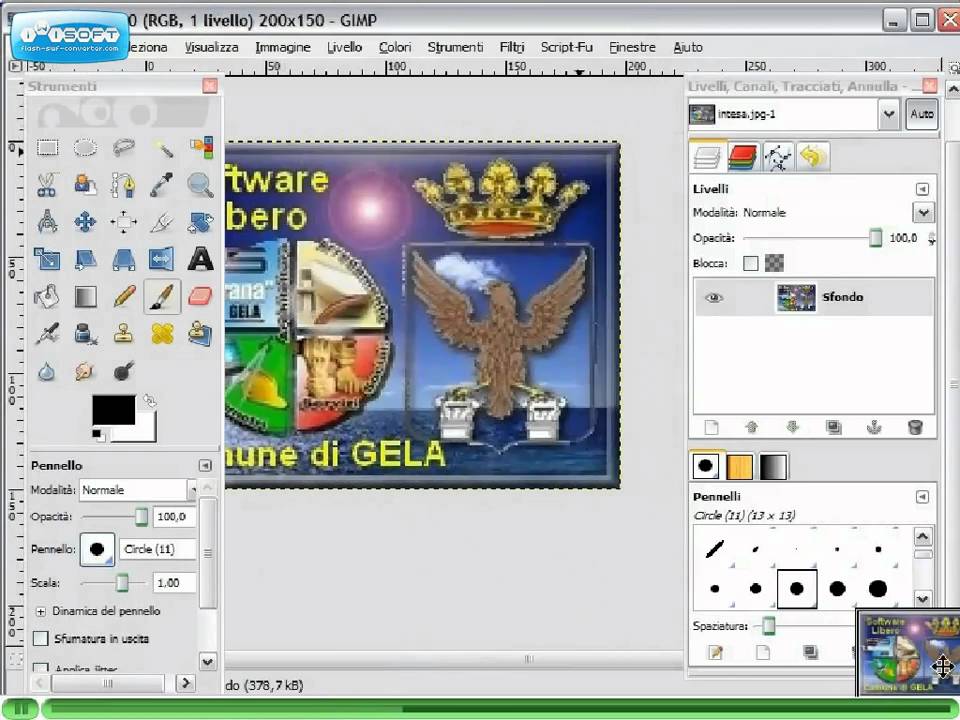Select the Scale tool
Viewport: 960px width, 720px height.
coord(47,259)
